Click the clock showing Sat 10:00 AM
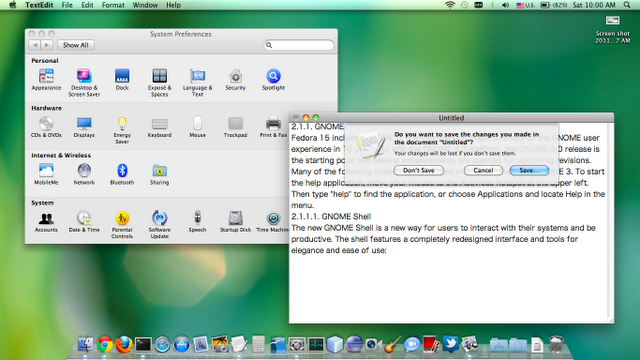The image size is (640, 360). tap(594, 5)
